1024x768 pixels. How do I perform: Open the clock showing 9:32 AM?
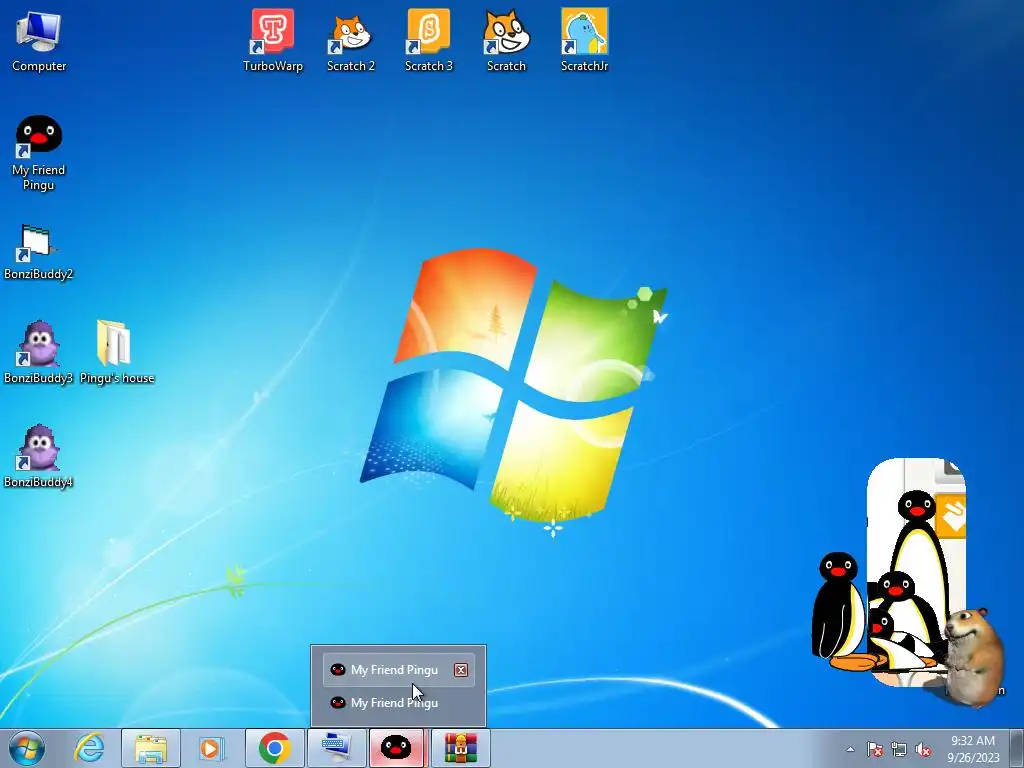[973, 749]
